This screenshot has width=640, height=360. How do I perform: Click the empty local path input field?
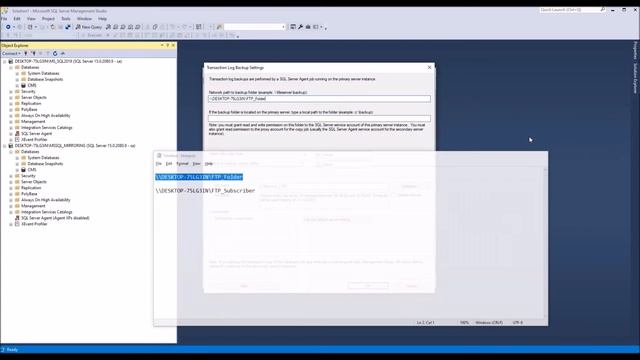pos(319,118)
